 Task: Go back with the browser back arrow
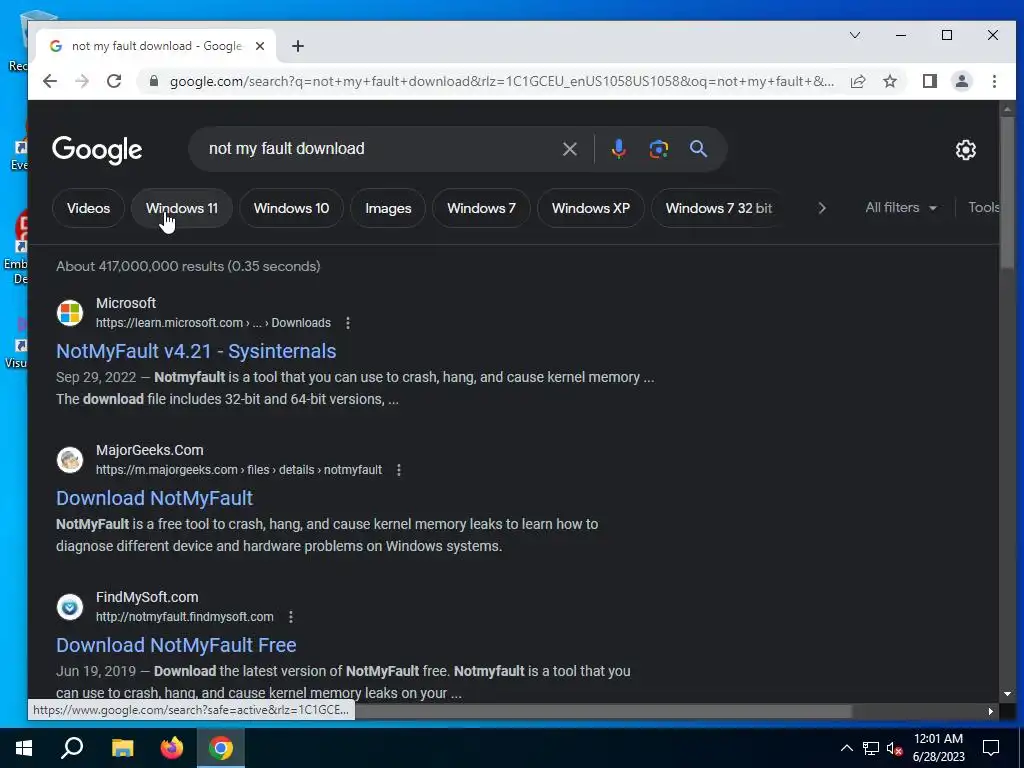[50, 81]
